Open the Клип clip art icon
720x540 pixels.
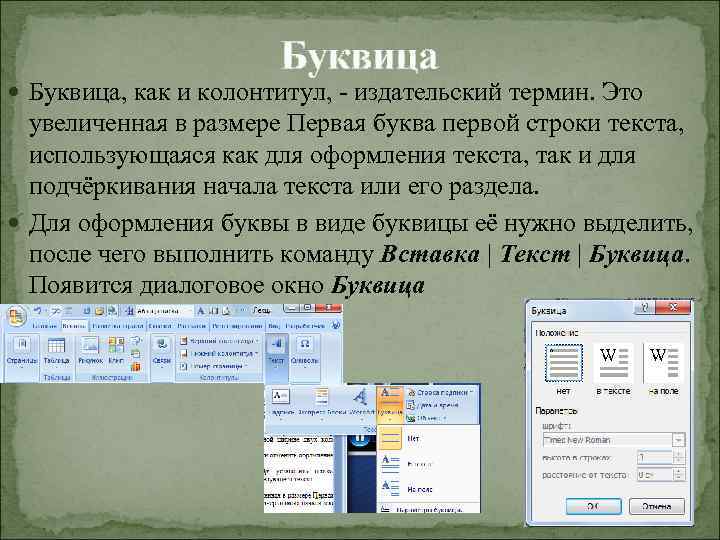click(116, 345)
